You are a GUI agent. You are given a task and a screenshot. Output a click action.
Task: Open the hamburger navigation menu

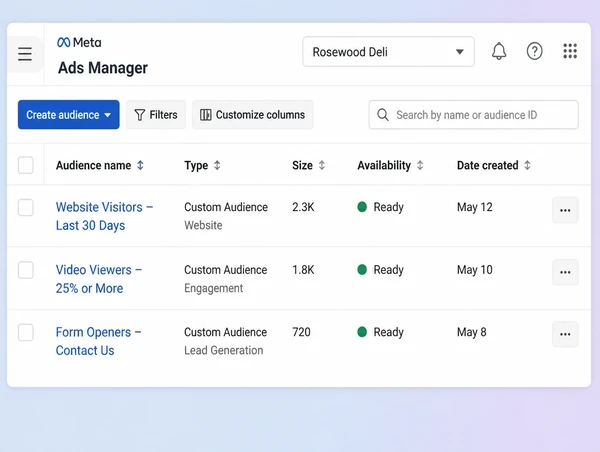25,54
